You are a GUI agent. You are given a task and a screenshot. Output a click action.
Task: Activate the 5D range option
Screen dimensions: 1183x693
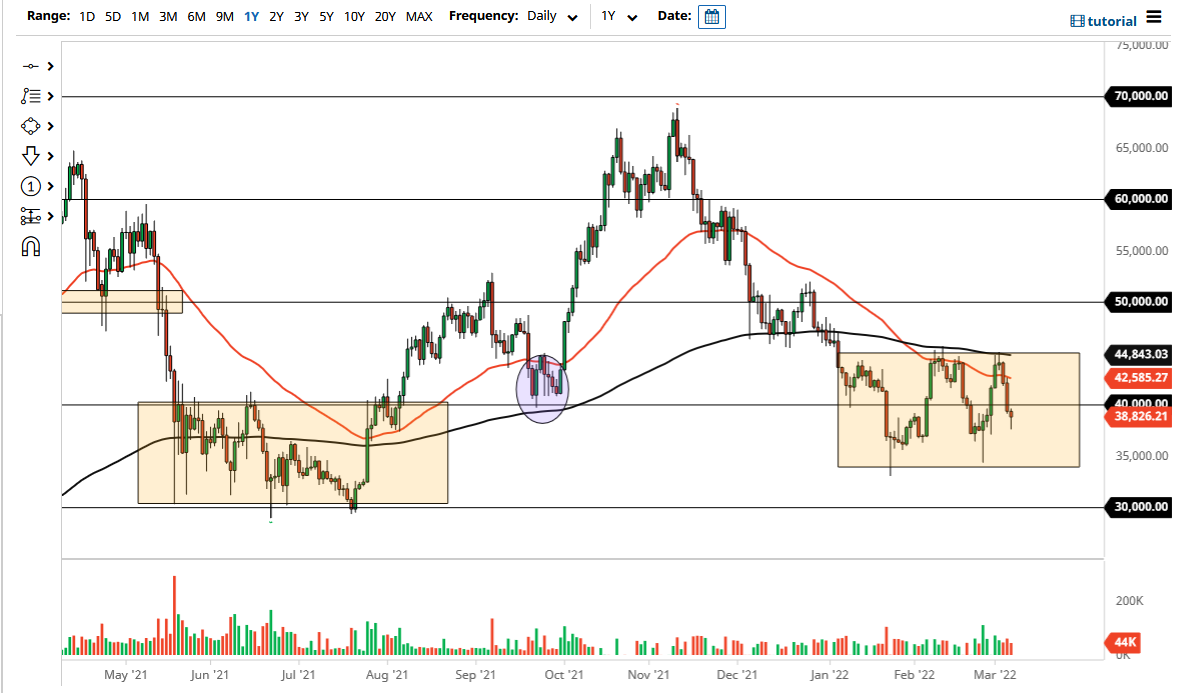pyautogui.click(x=112, y=16)
